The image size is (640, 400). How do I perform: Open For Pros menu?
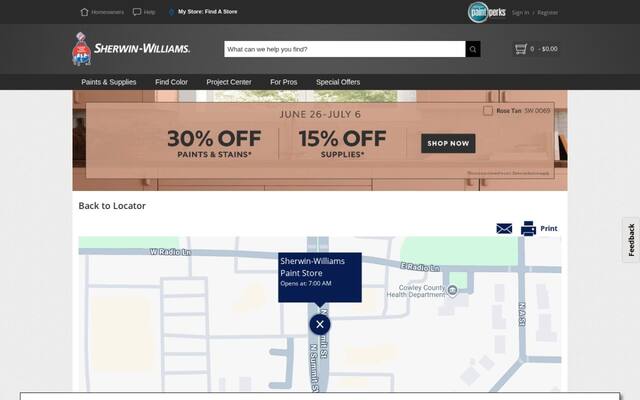(284, 82)
